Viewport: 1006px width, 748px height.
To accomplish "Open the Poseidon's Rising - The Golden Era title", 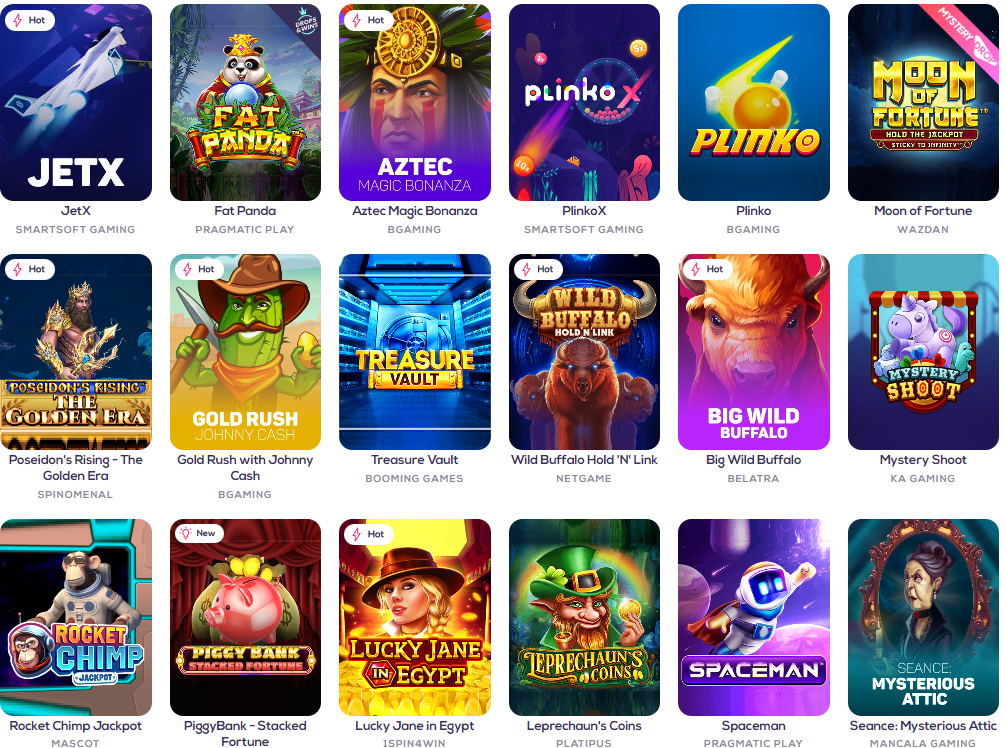I will (x=76, y=468).
